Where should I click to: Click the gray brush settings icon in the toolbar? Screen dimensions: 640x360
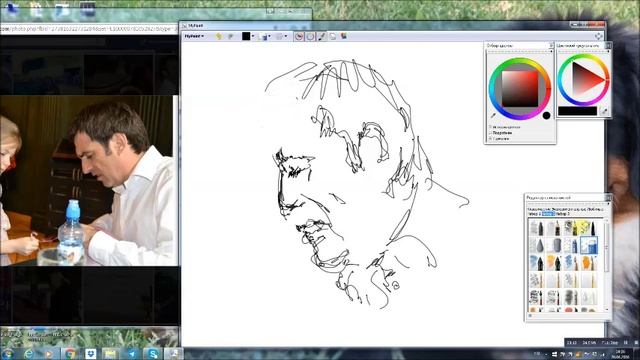click(x=280, y=37)
